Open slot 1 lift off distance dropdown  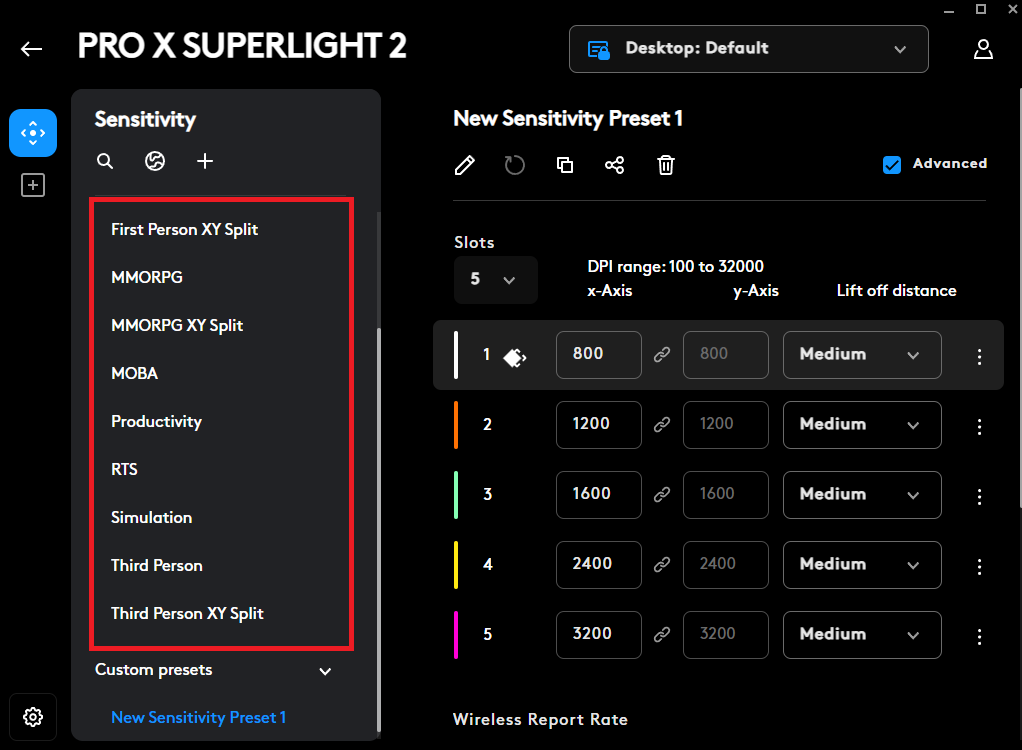(862, 354)
